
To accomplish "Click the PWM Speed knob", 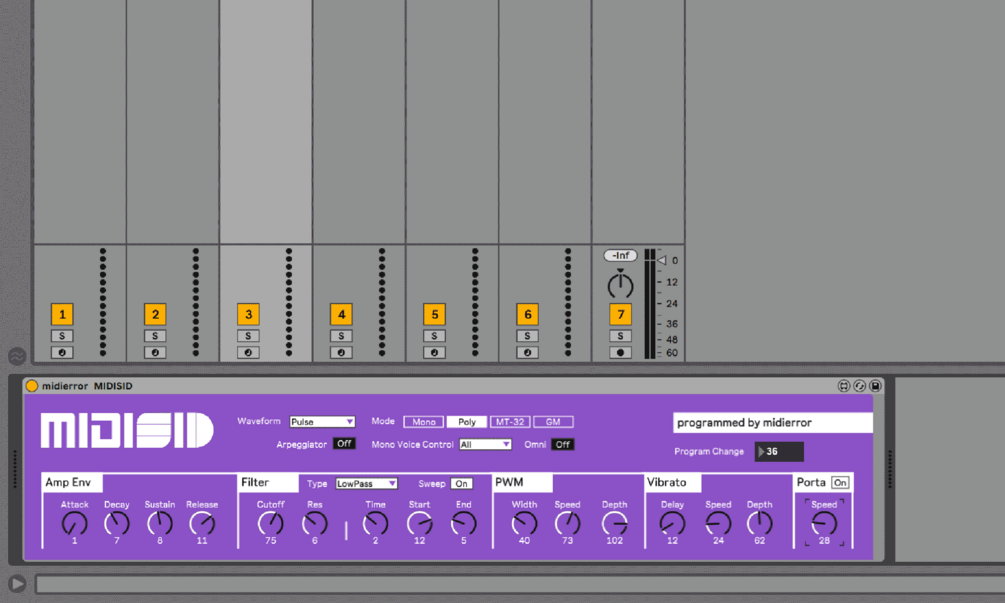I will point(567,524).
